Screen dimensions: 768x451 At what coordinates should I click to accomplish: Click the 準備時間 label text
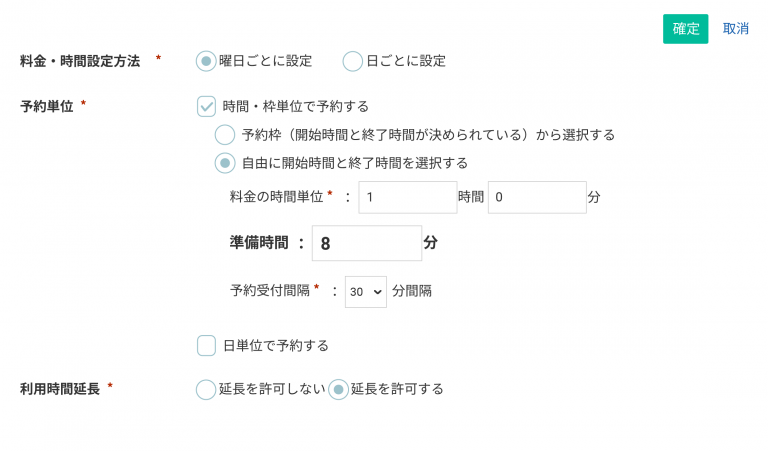pyautogui.click(x=259, y=243)
